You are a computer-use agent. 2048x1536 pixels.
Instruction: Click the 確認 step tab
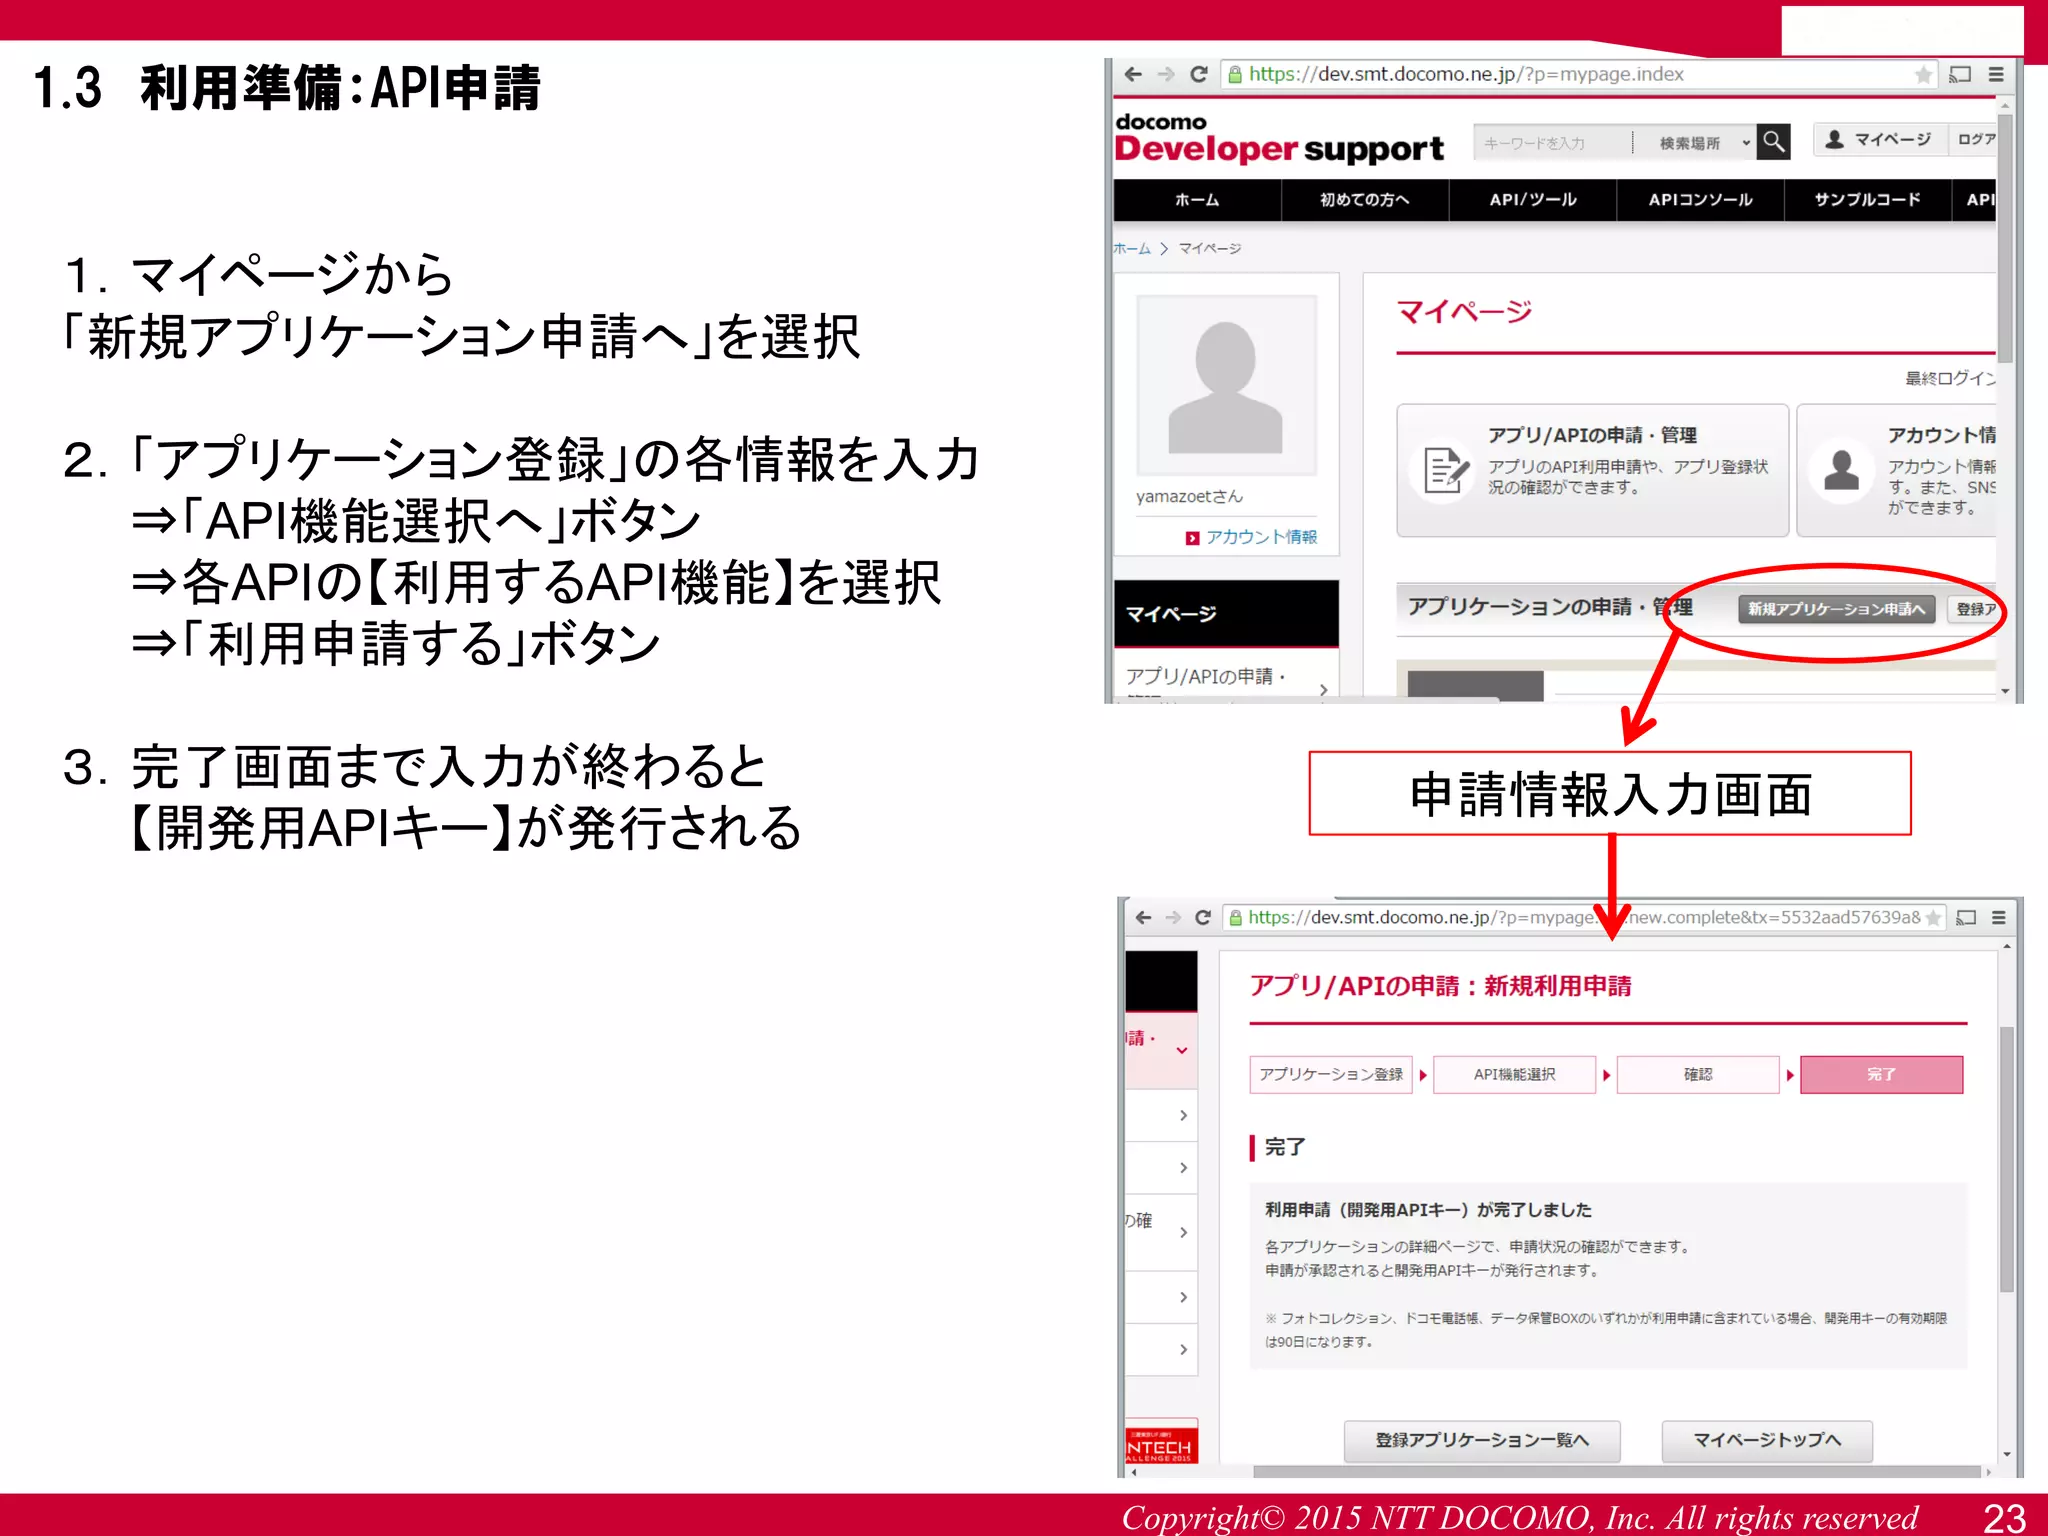pos(1698,1074)
